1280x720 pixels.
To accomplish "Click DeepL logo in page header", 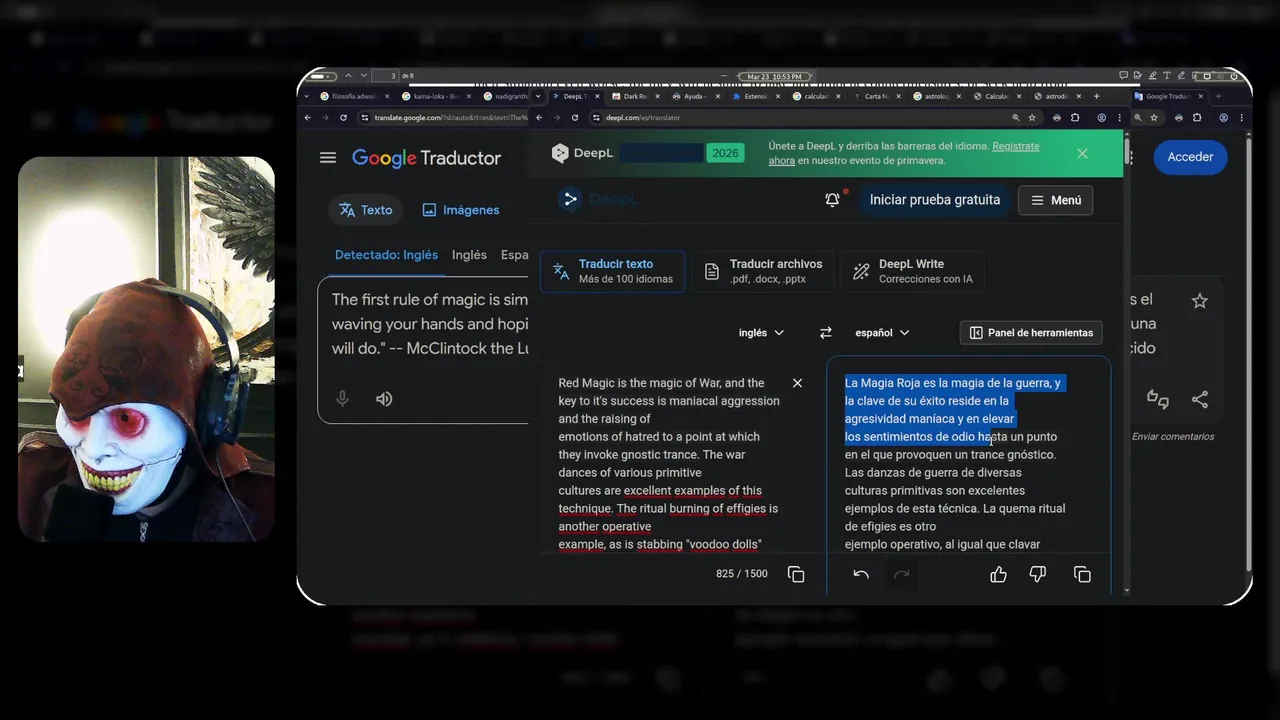I will click(598, 199).
